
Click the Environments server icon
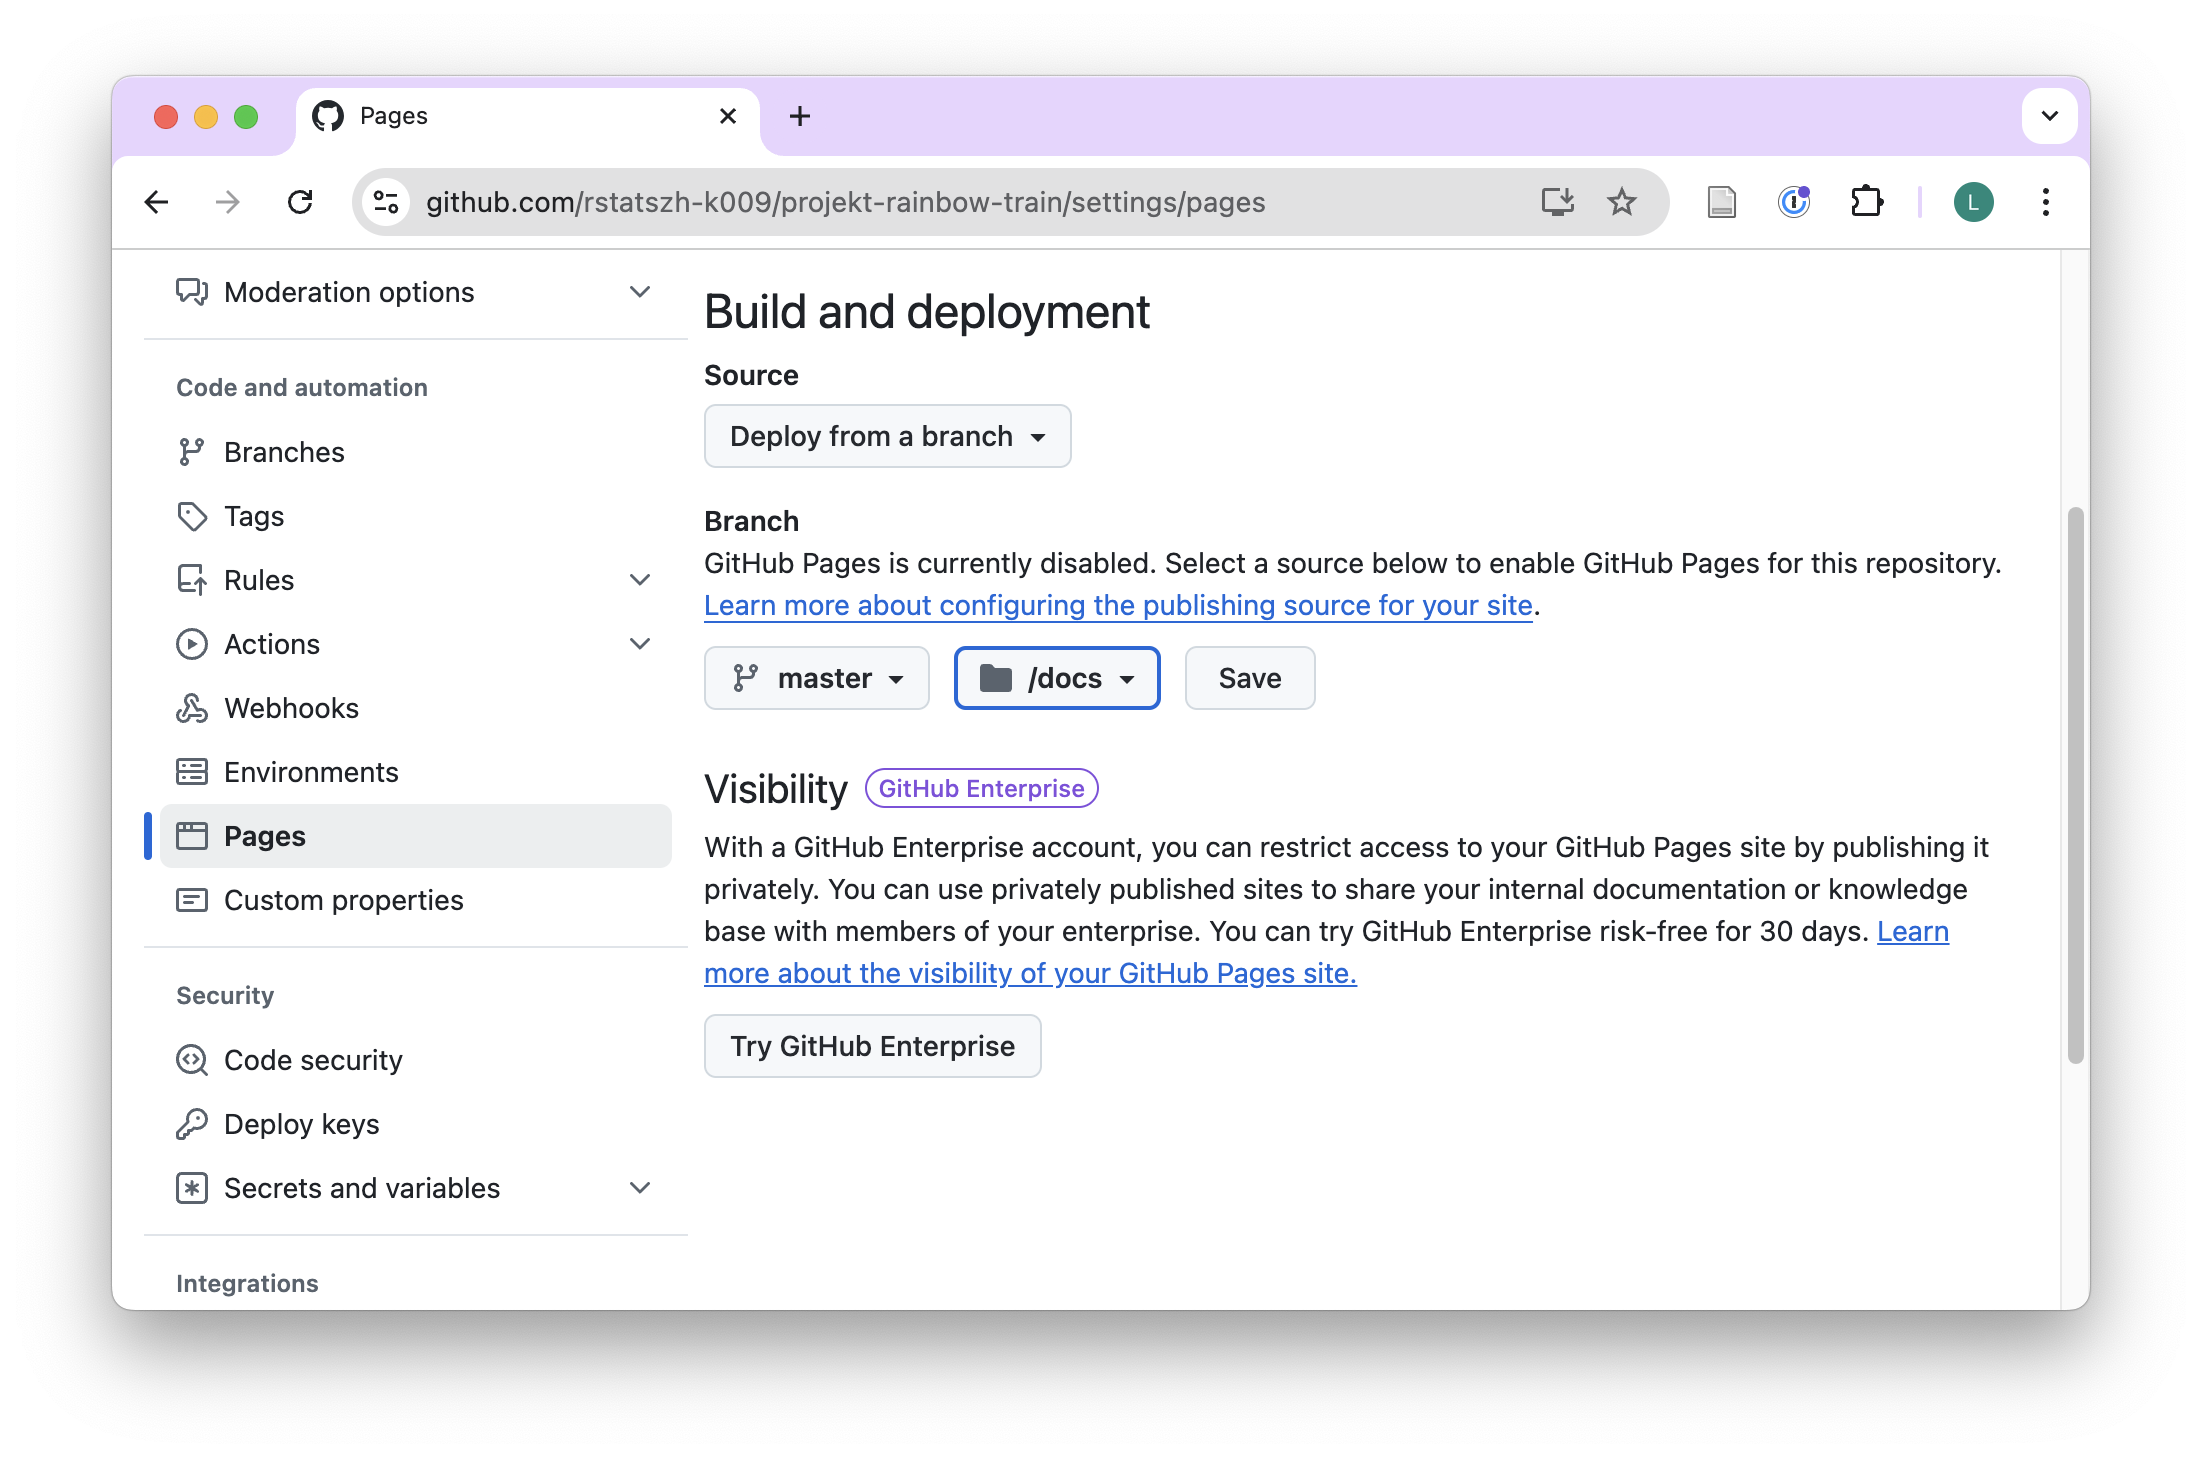click(x=192, y=772)
